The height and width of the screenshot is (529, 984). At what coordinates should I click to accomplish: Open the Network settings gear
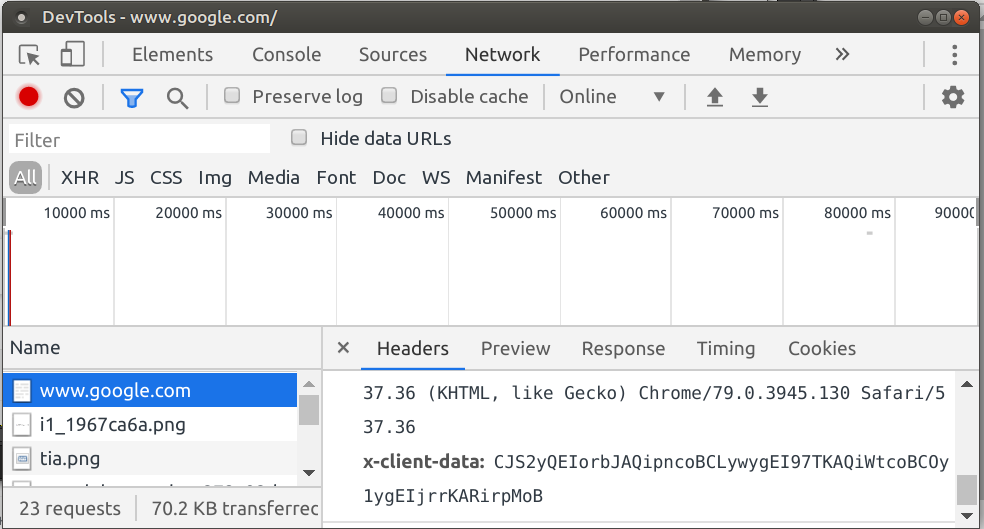coord(953,97)
